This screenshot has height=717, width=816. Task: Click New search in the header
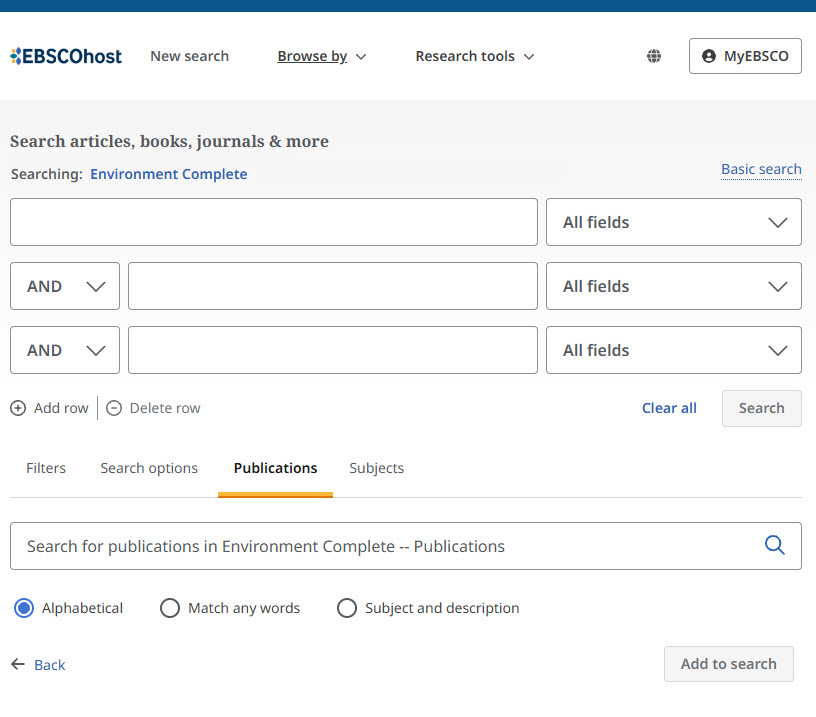tap(189, 56)
